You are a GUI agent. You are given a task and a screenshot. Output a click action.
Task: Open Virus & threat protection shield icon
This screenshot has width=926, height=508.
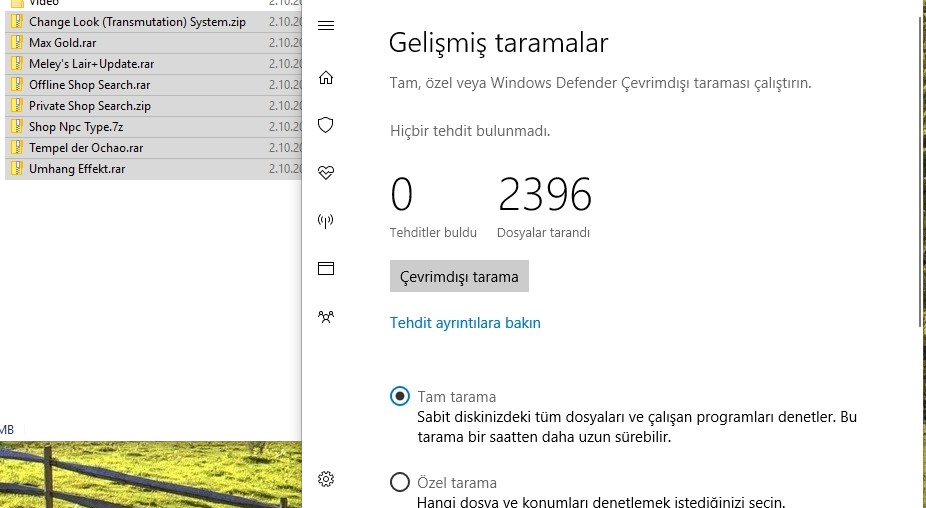(326, 125)
